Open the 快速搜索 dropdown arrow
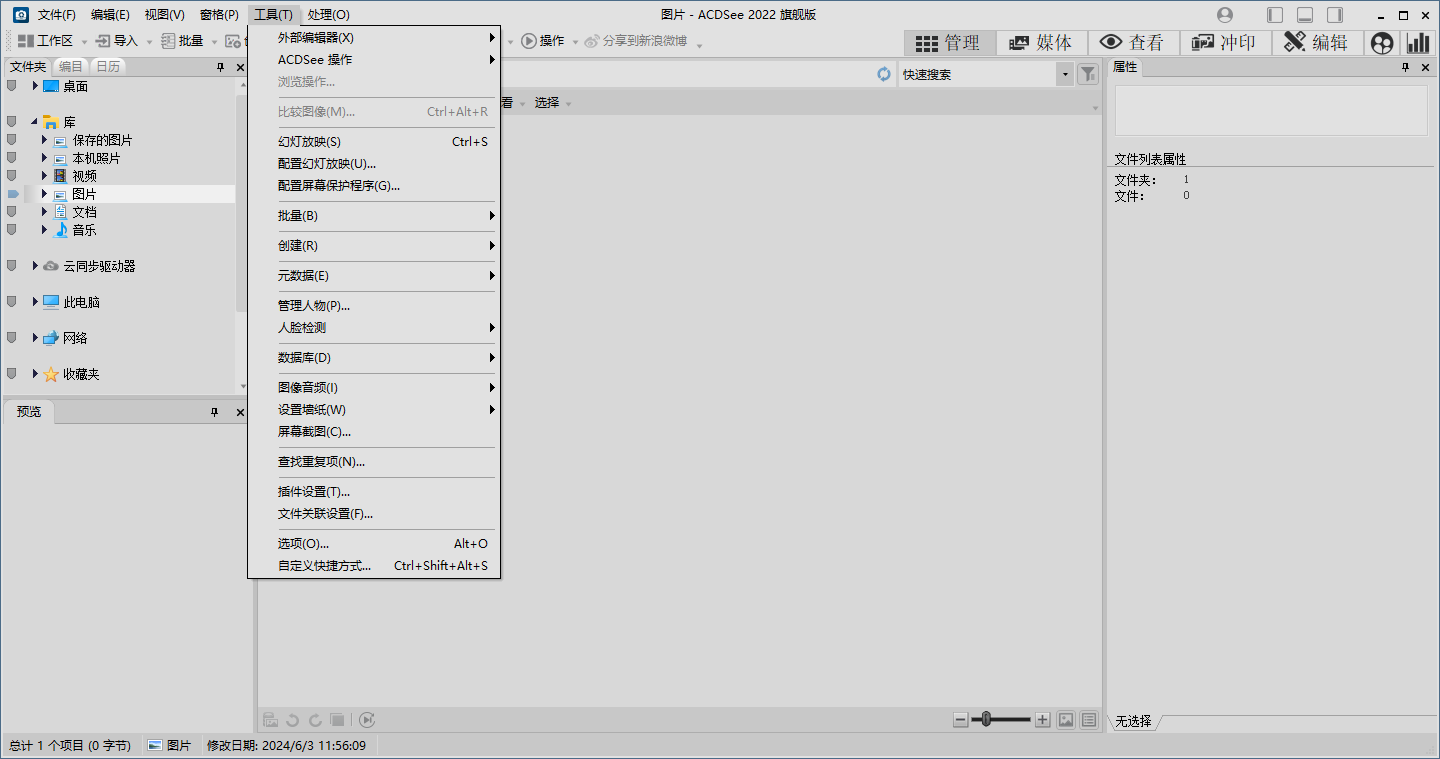Screen dimensions: 1440x759 [x=1065, y=74]
